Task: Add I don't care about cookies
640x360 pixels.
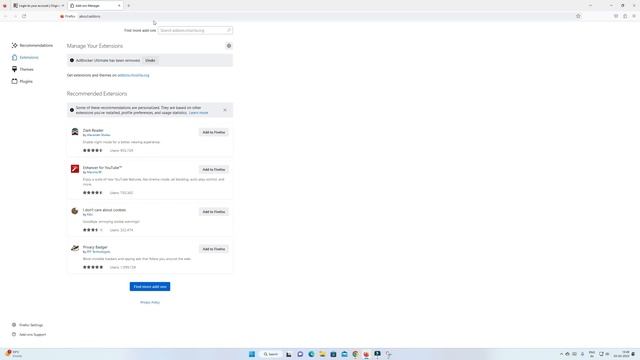Action: pyautogui.click(x=213, y=212)
